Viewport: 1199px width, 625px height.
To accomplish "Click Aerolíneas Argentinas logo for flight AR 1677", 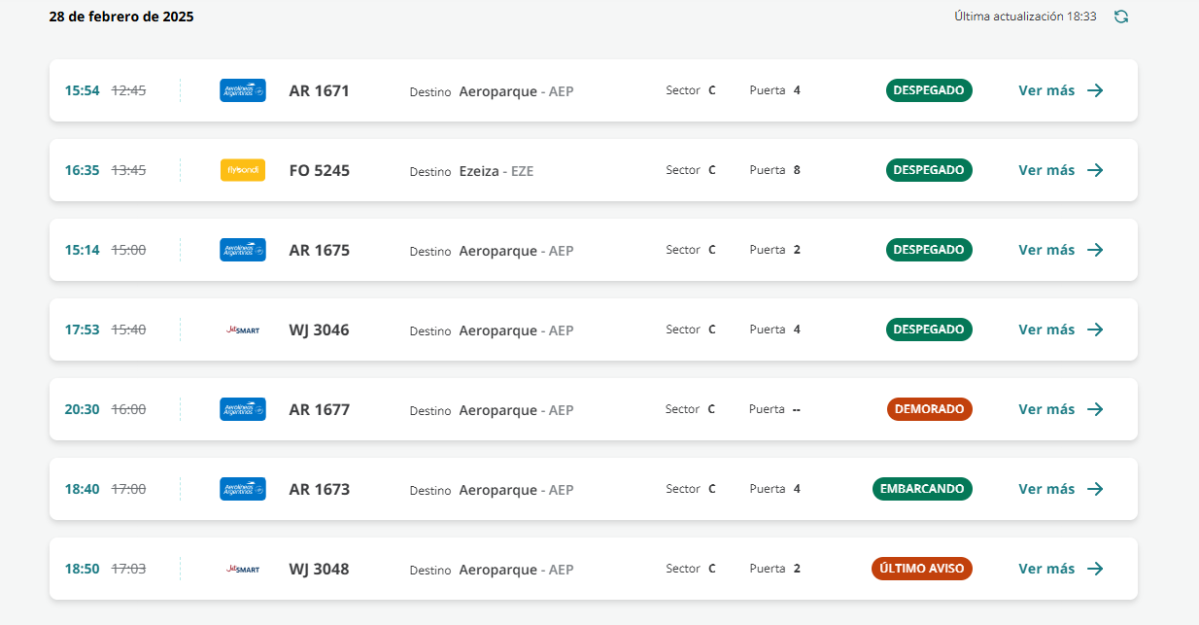I will [x=242, y=409].
